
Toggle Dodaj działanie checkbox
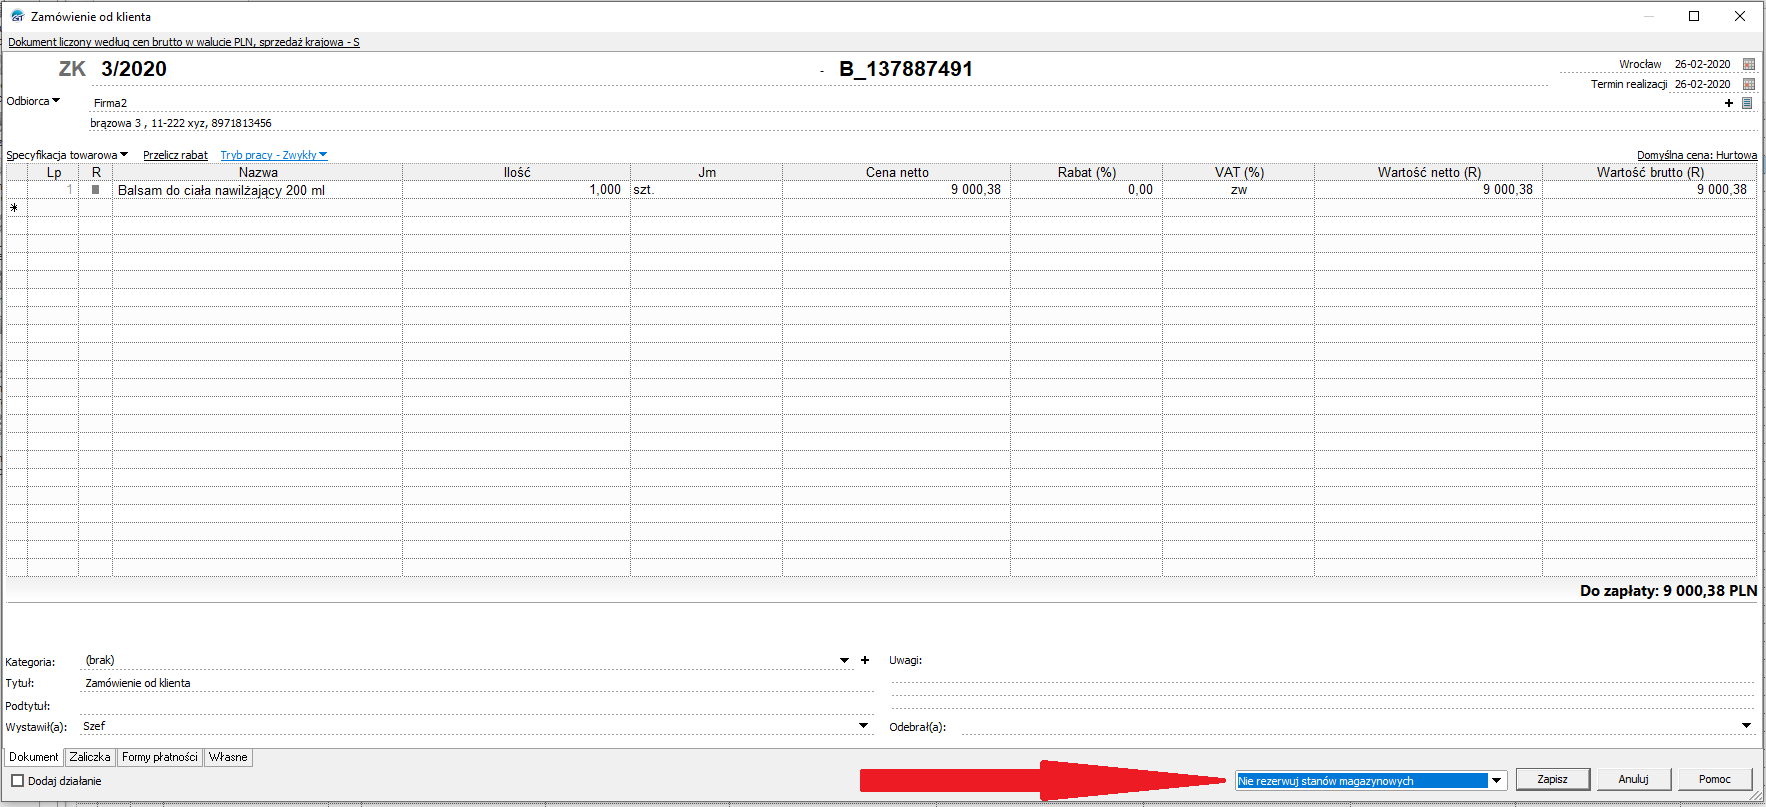[17, 781]
